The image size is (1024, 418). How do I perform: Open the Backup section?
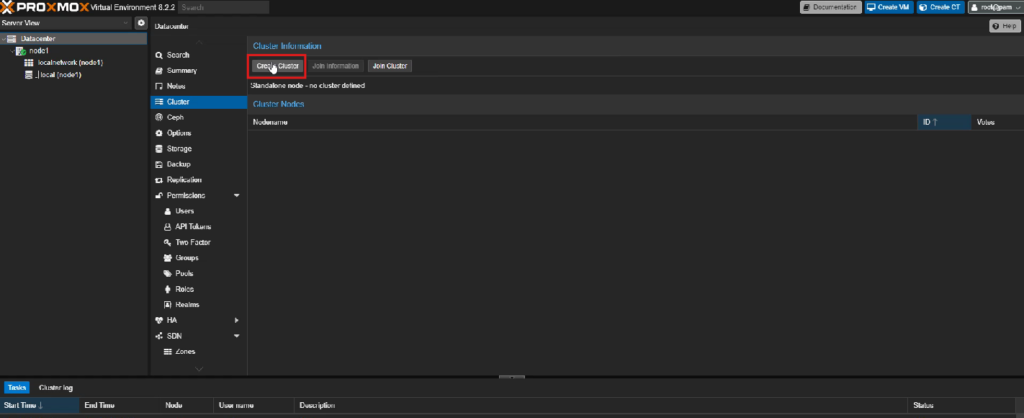(178, 164)
